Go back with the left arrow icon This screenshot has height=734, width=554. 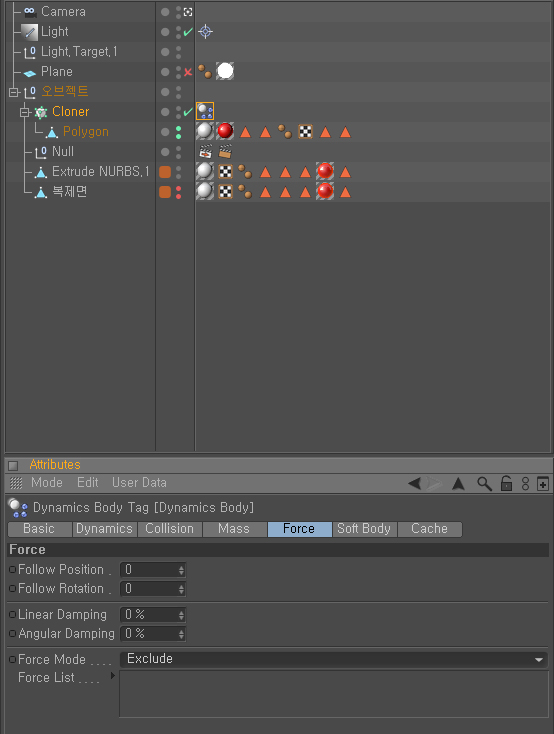point(414,484)
